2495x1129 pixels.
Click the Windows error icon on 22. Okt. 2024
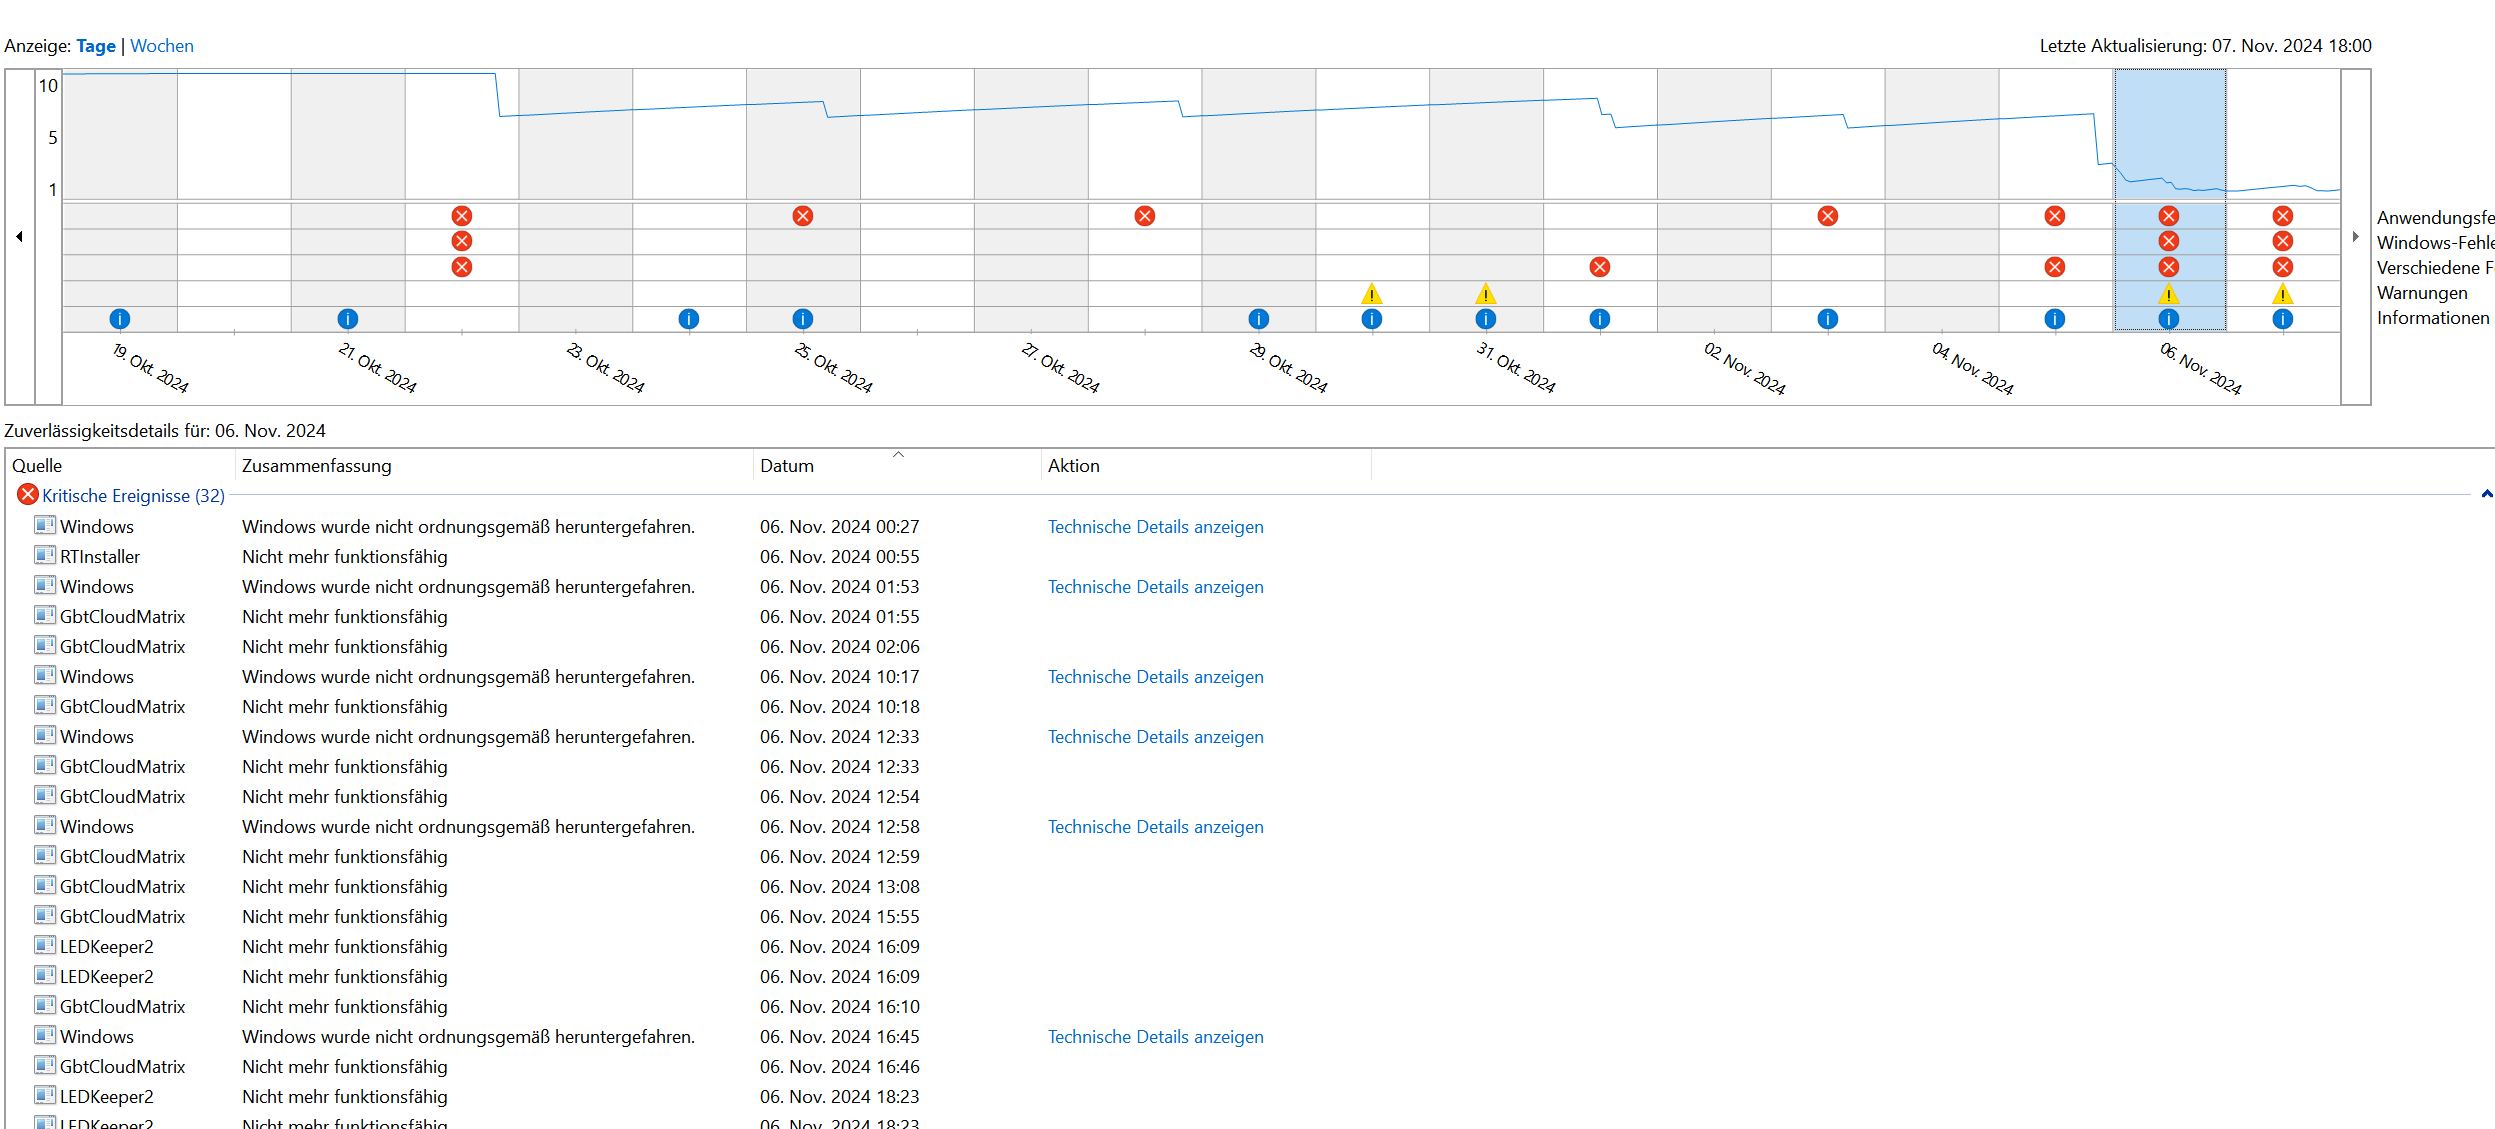pos(461,241)
